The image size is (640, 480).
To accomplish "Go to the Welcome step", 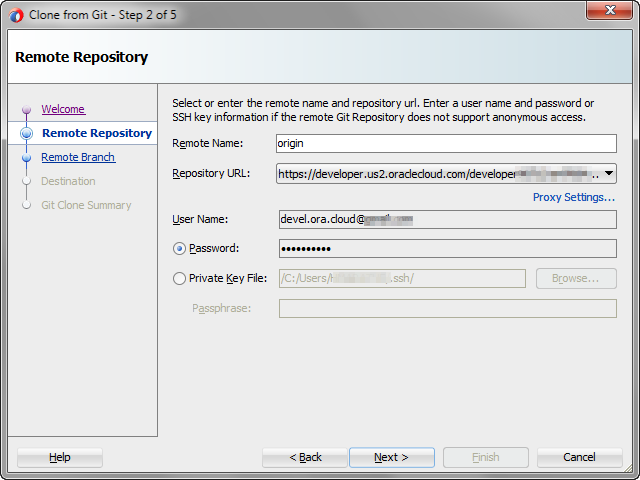I will point(63,109).
